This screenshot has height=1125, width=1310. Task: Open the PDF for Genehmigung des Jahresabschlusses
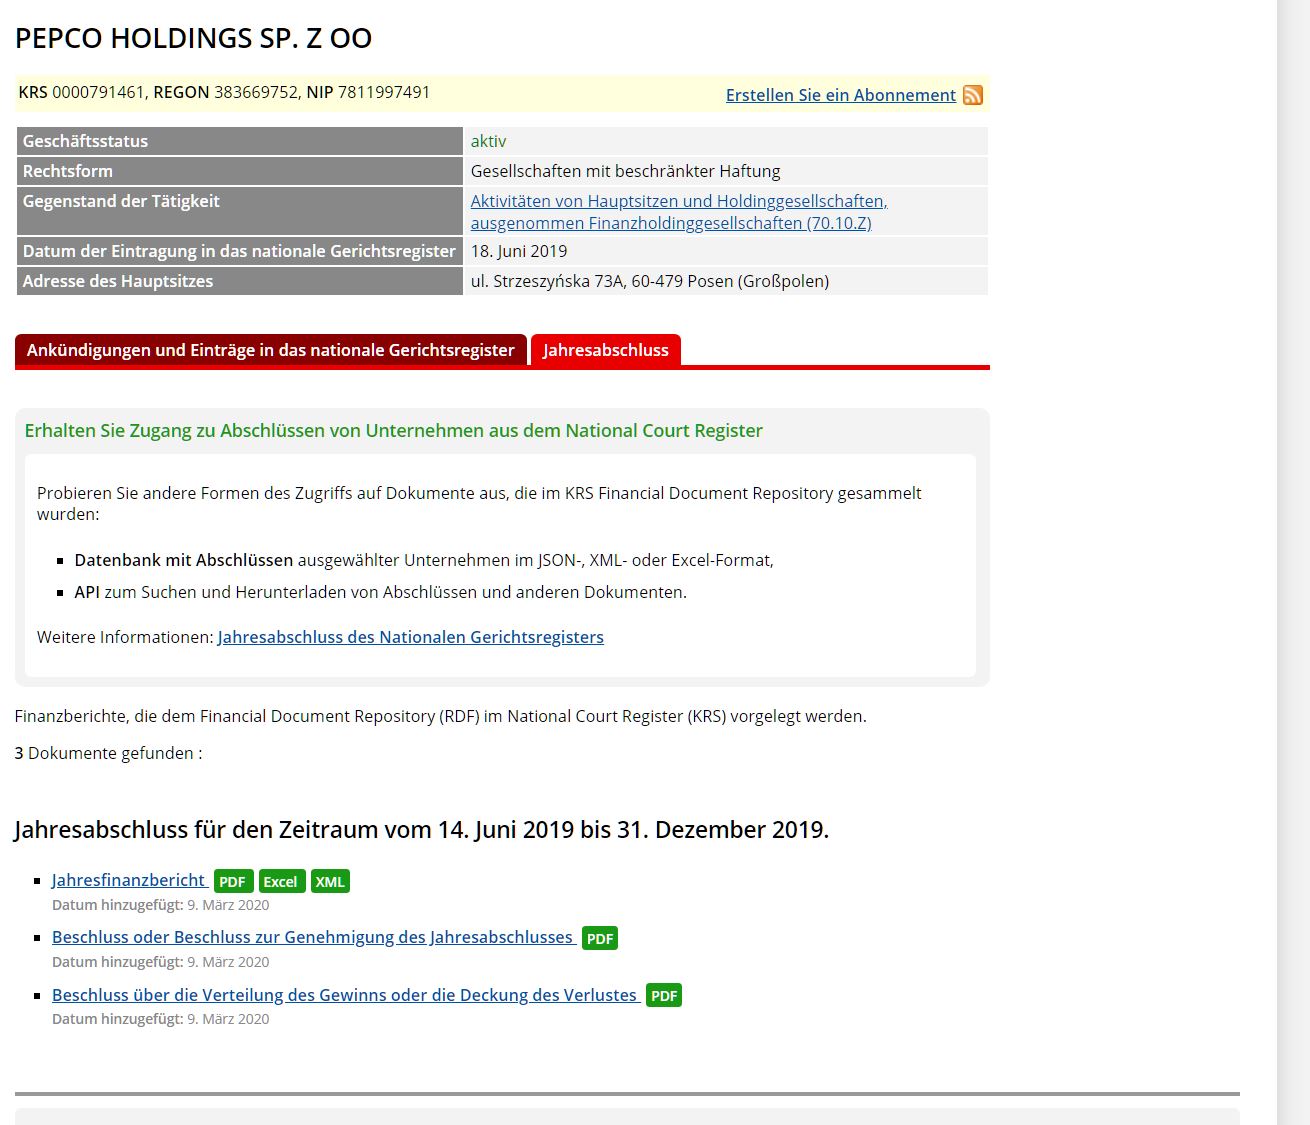click(x=600, y=938)
